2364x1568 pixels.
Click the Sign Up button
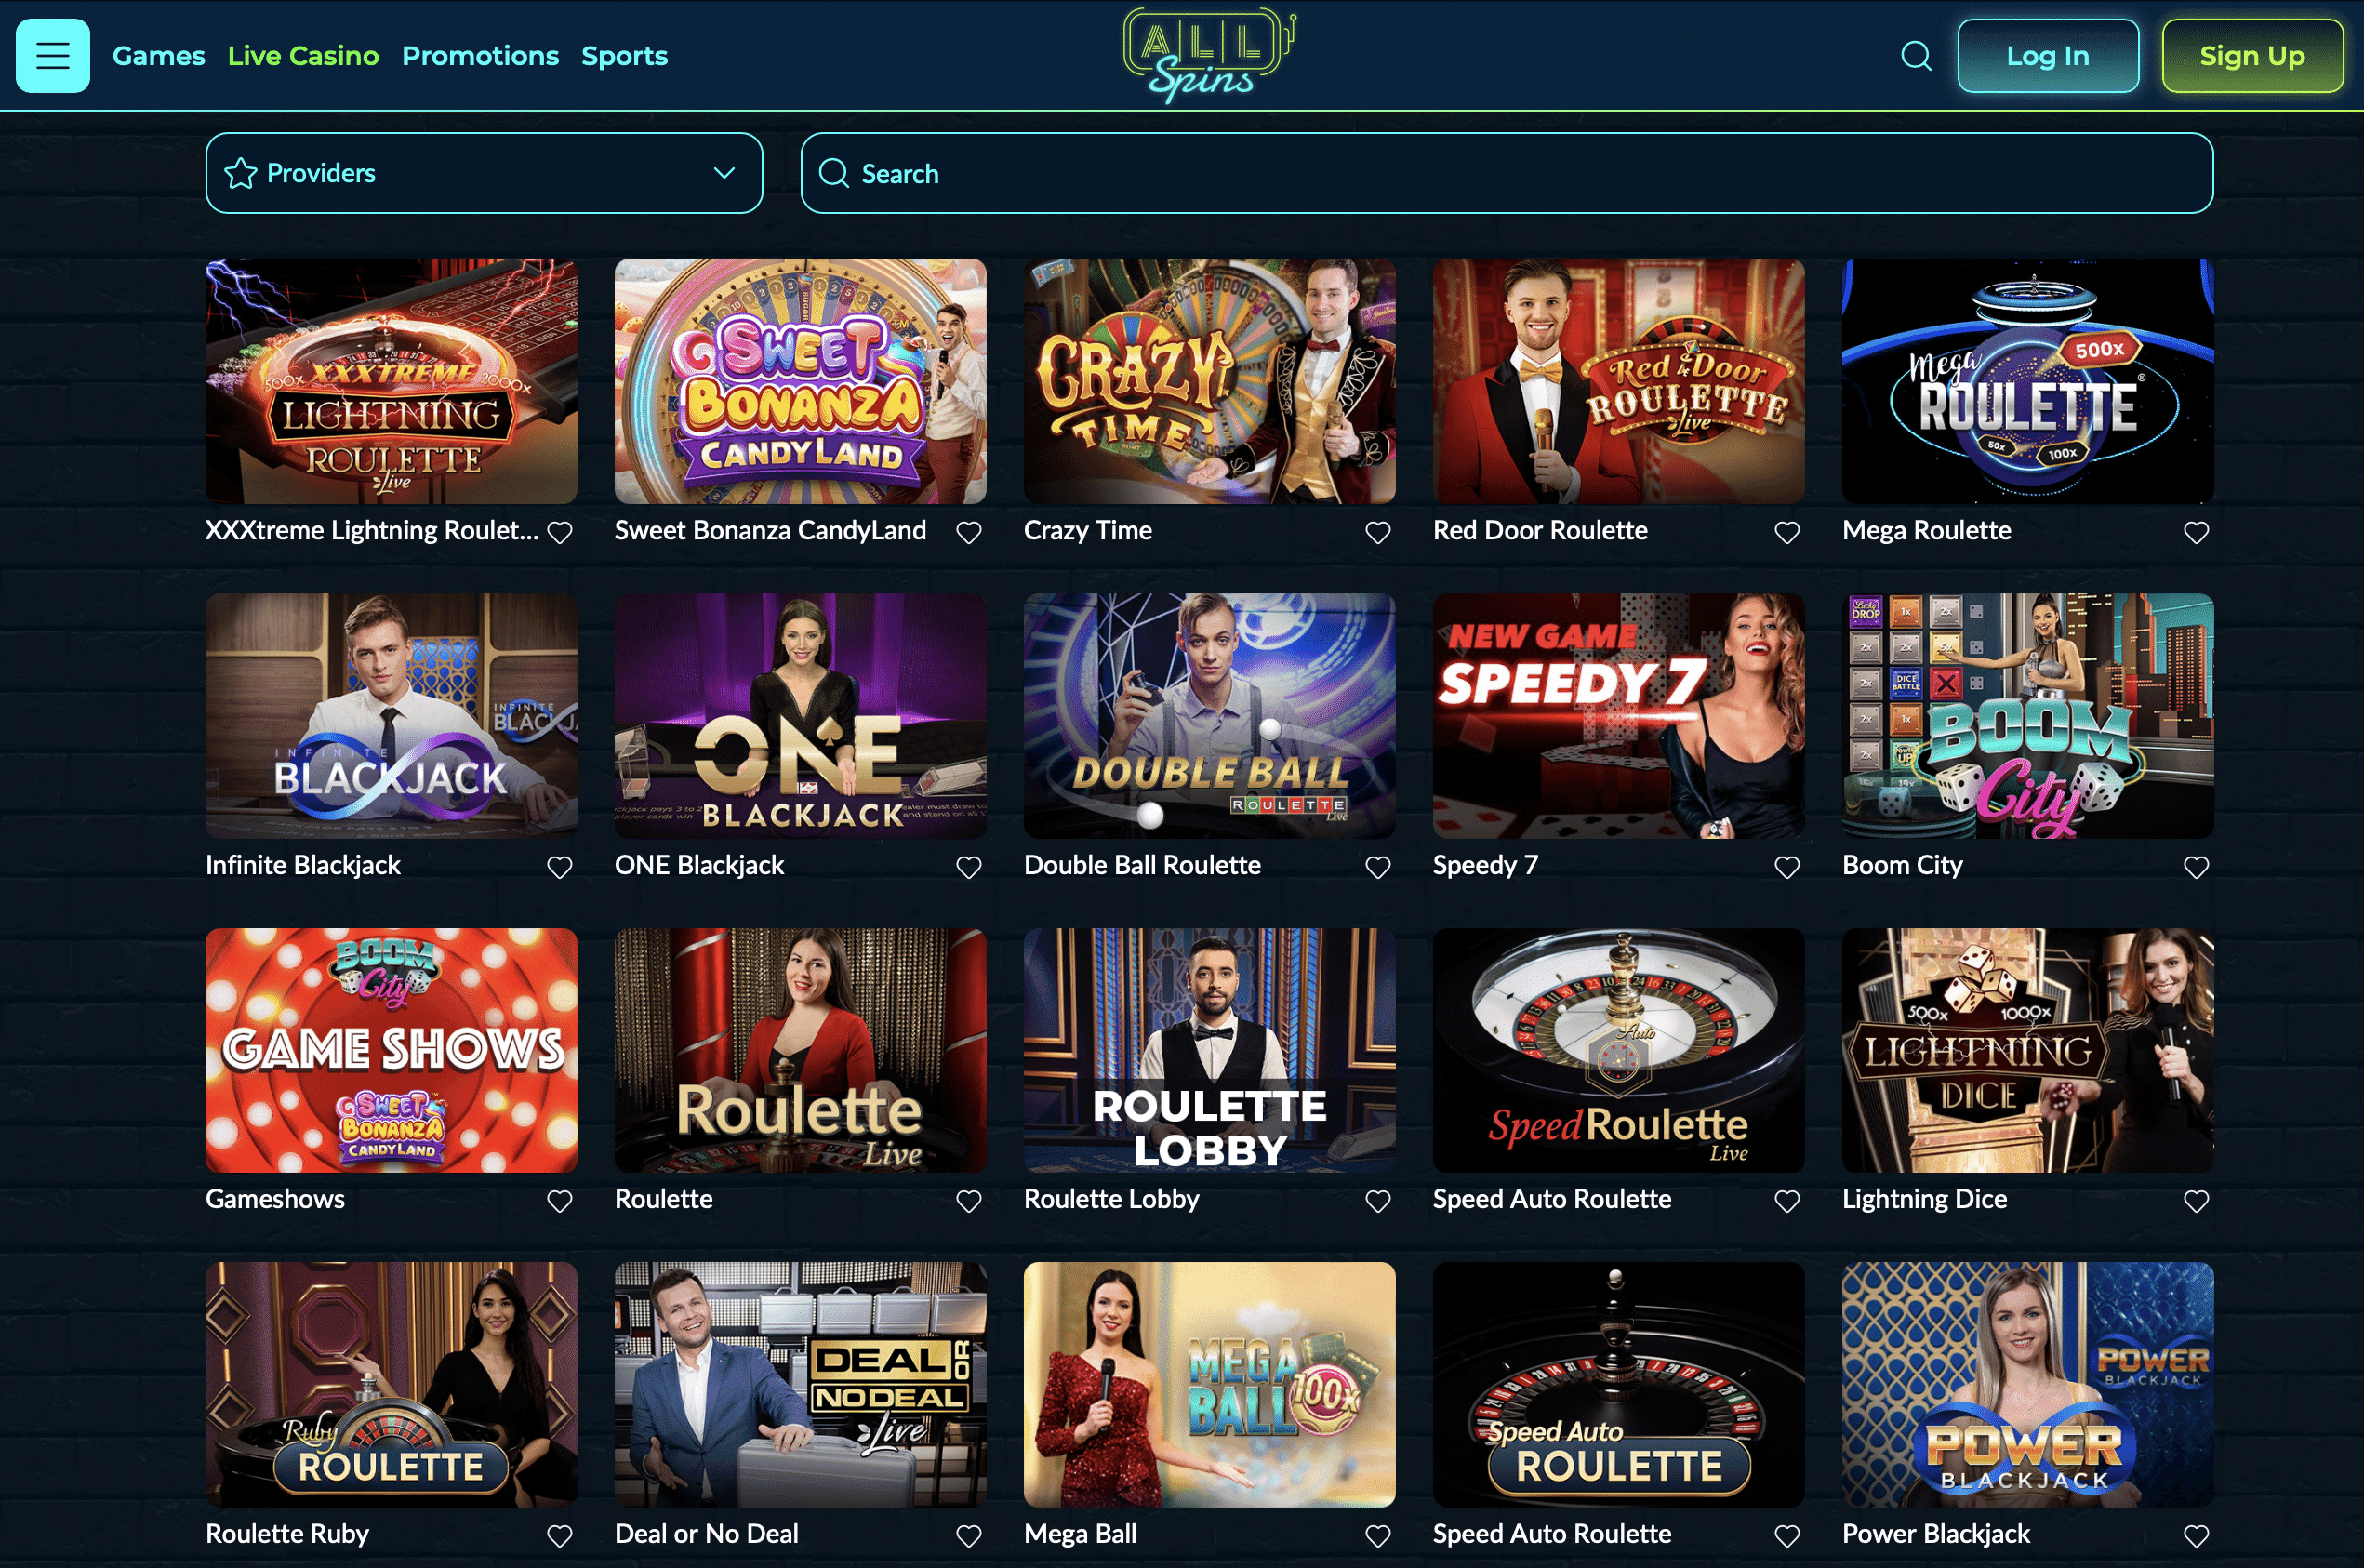pos(2252,56)
